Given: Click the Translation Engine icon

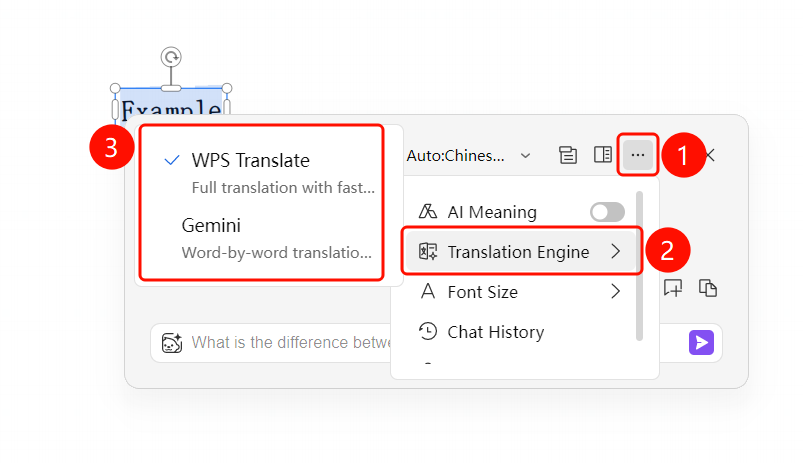Looking at the screenshot, I should pos(428,251).
